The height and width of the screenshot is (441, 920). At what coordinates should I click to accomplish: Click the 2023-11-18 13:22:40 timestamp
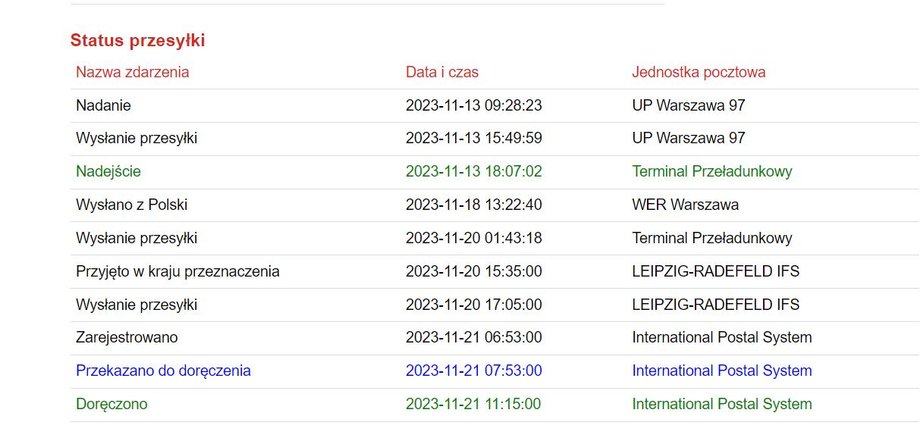(474, 205)
